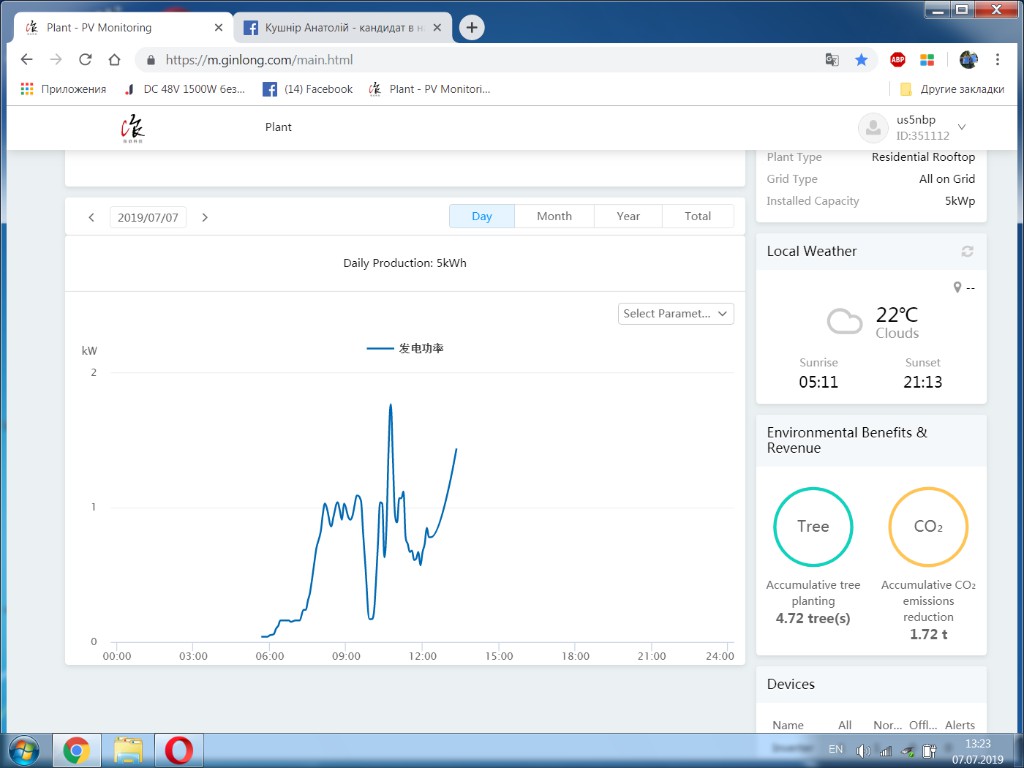Open the translate page icon
The width and height of the screenshot is (1024, 768).
coord(832,59)
